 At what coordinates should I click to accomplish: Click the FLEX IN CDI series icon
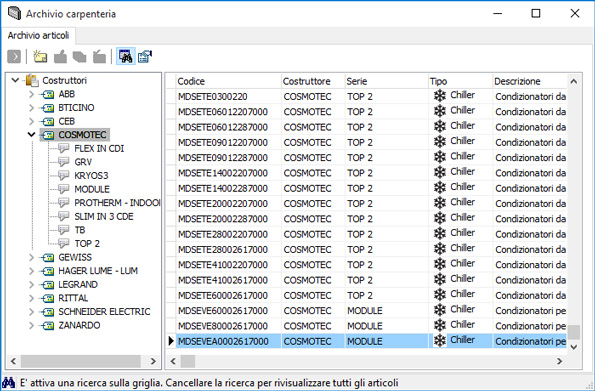pos(63,148)
